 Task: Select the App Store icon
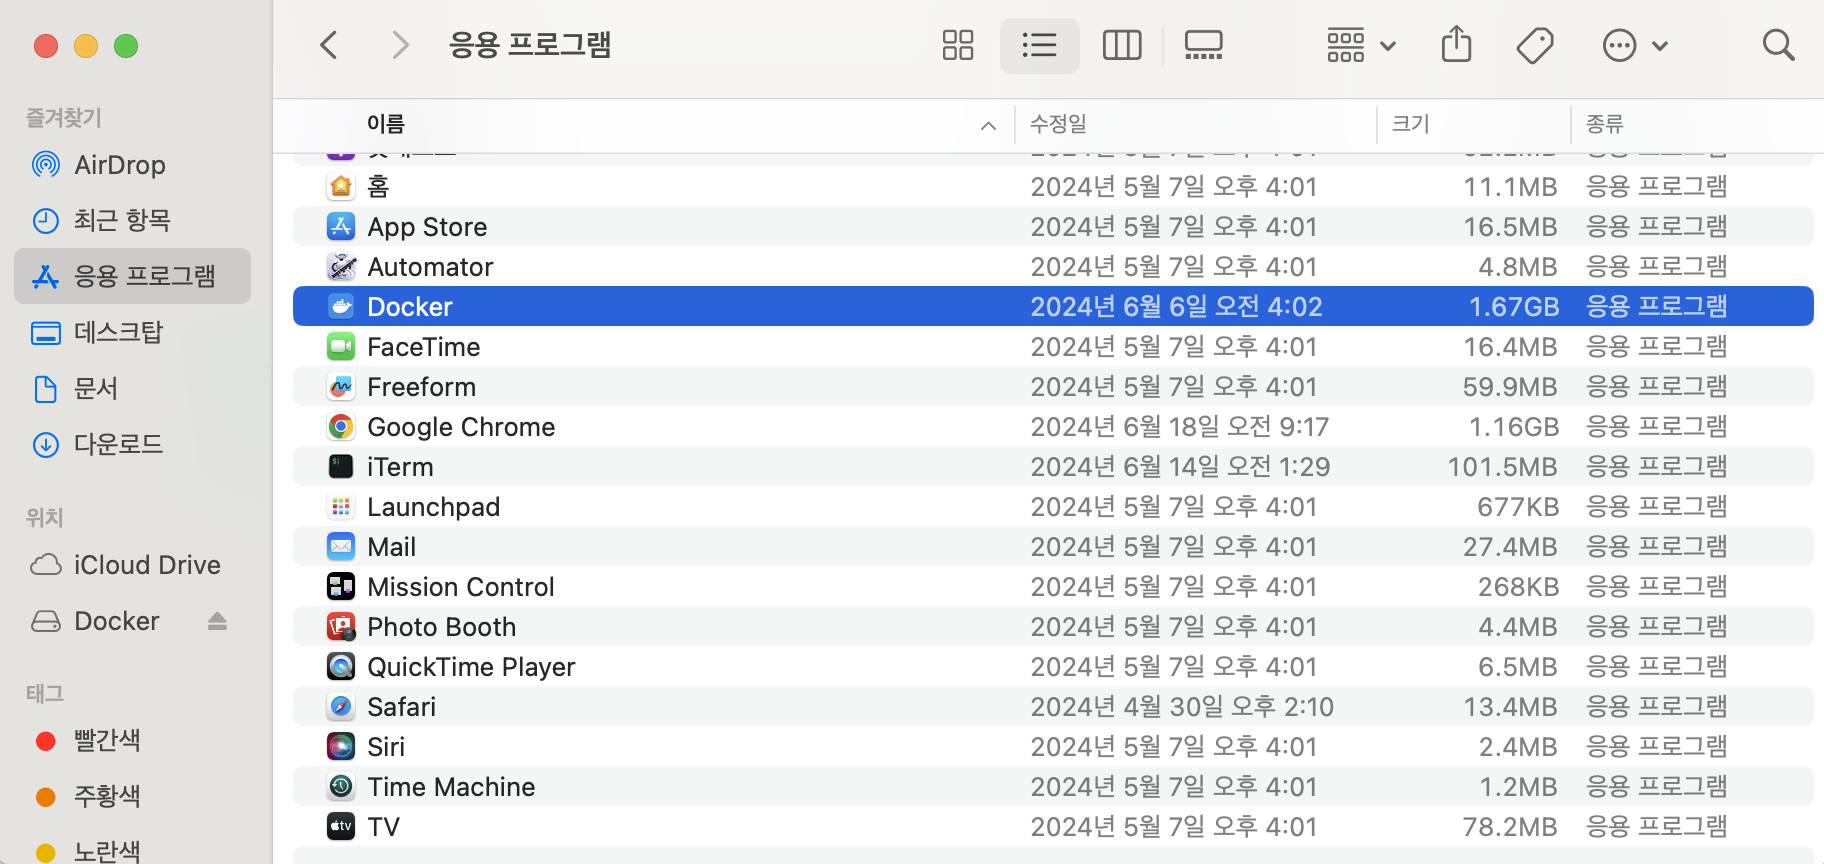click(x=341, y=226)
